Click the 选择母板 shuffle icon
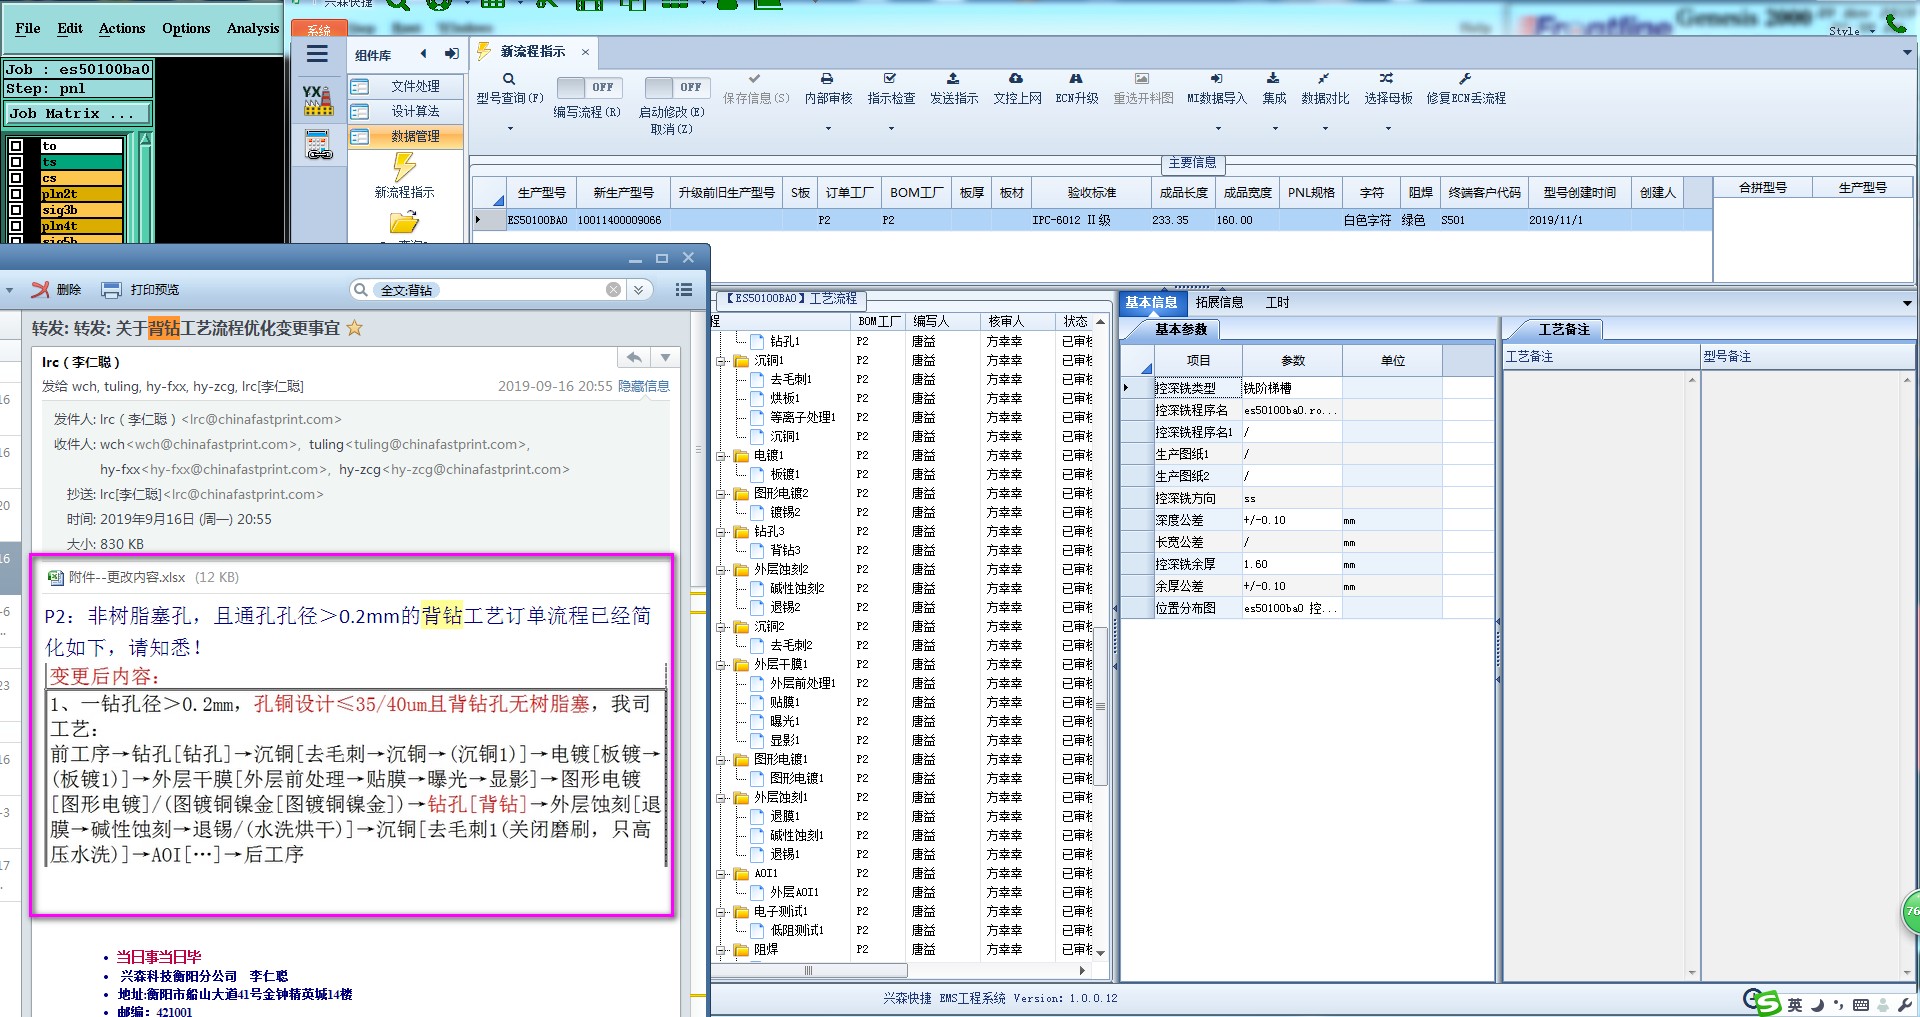Image resolution: width=1920 pixels, height=1017 pixels. coord(1386,78)
